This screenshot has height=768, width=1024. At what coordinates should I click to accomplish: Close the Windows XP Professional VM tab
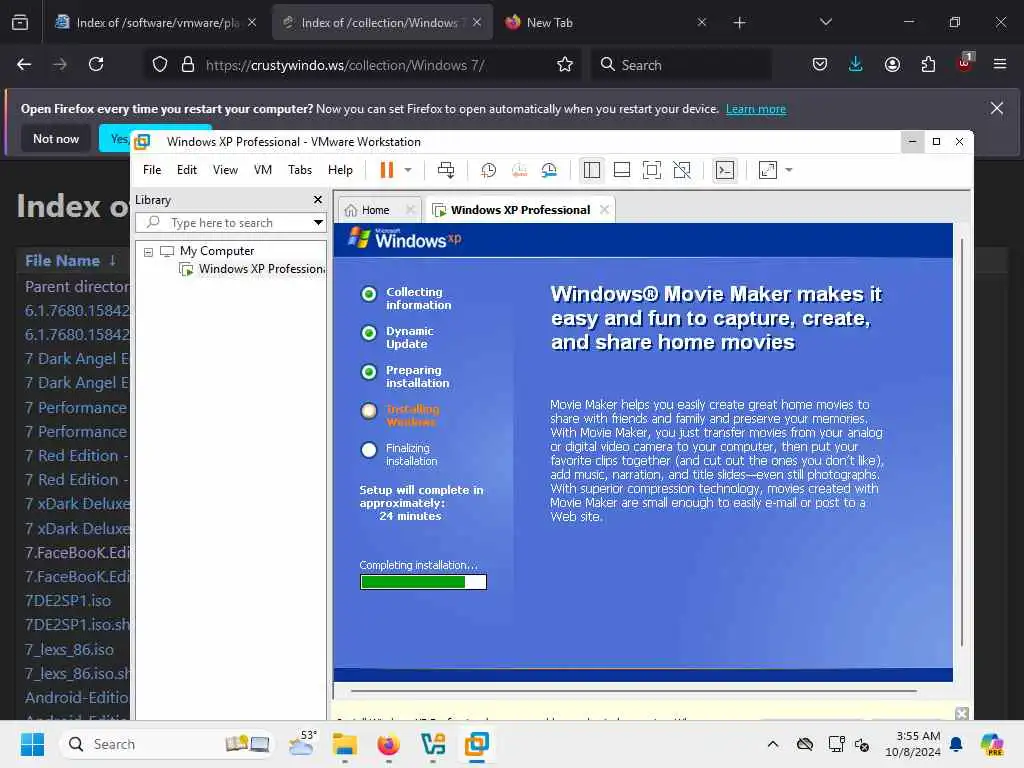pyautogui.click(x=605, y=210)
